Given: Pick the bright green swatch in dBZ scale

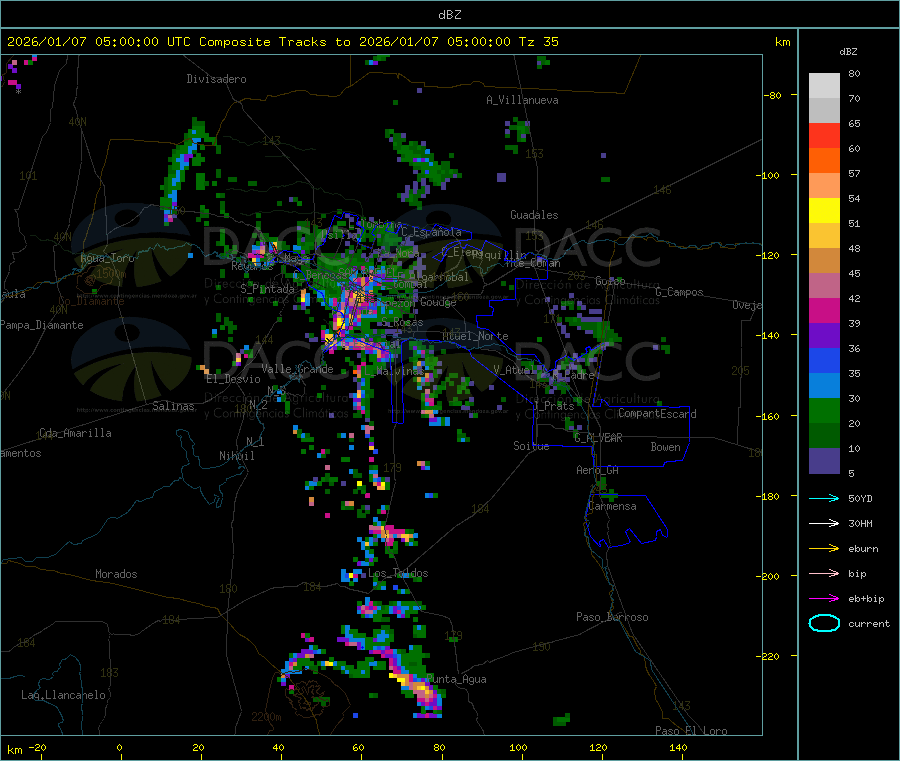Looking at the screenshot, I should click(824, 410).
